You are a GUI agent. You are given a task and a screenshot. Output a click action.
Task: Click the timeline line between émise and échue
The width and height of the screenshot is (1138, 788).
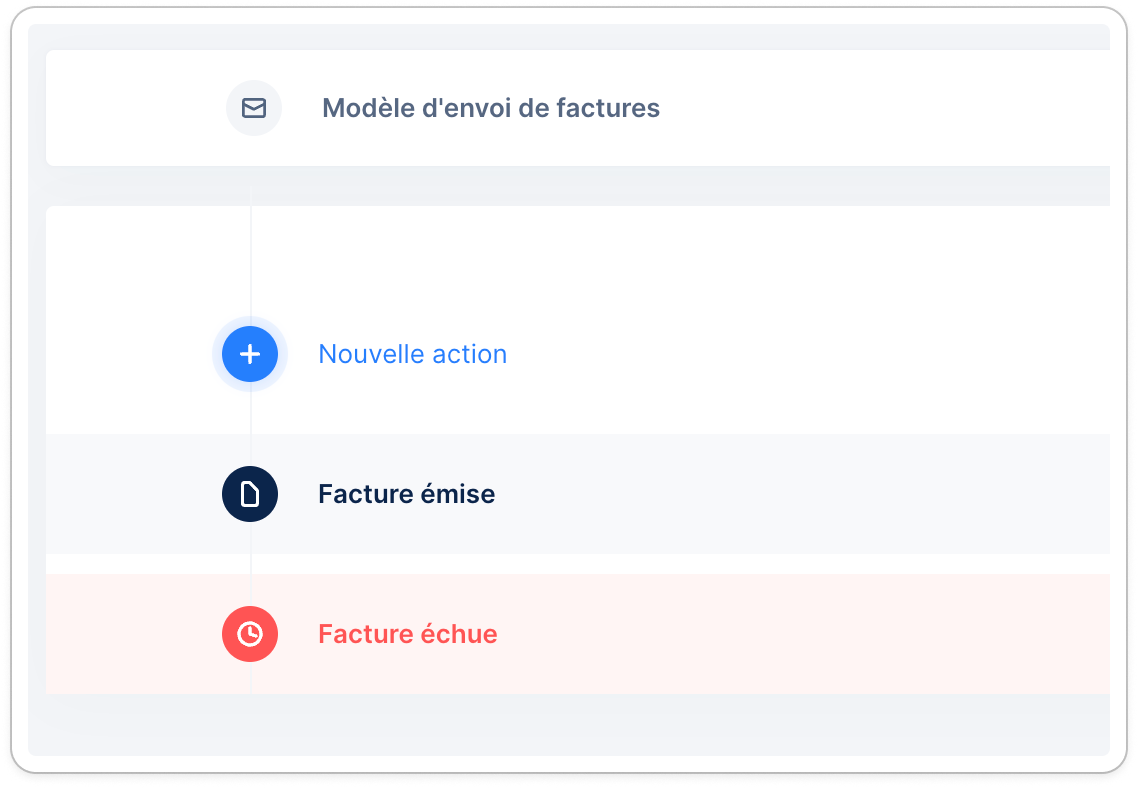251,564
